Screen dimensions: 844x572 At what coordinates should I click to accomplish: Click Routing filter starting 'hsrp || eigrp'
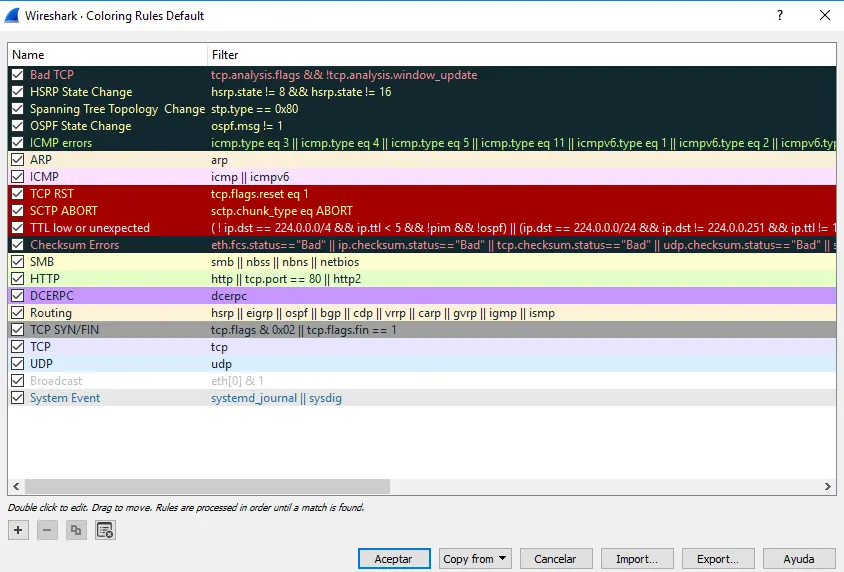(x=383, y=313)
